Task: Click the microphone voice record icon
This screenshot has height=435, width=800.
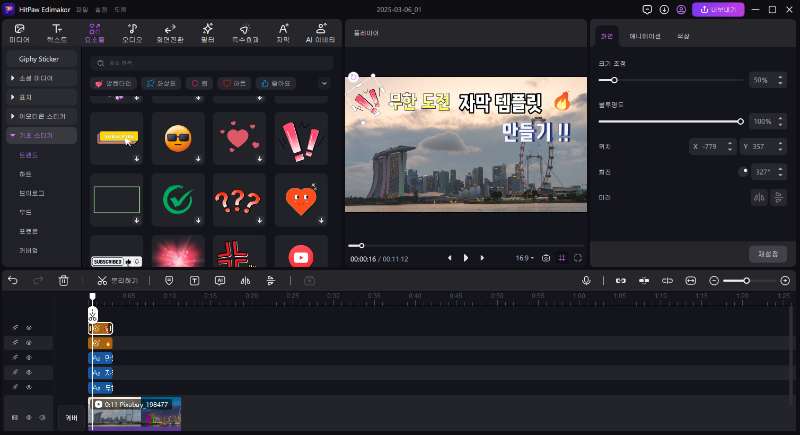Action: point(586,281)
